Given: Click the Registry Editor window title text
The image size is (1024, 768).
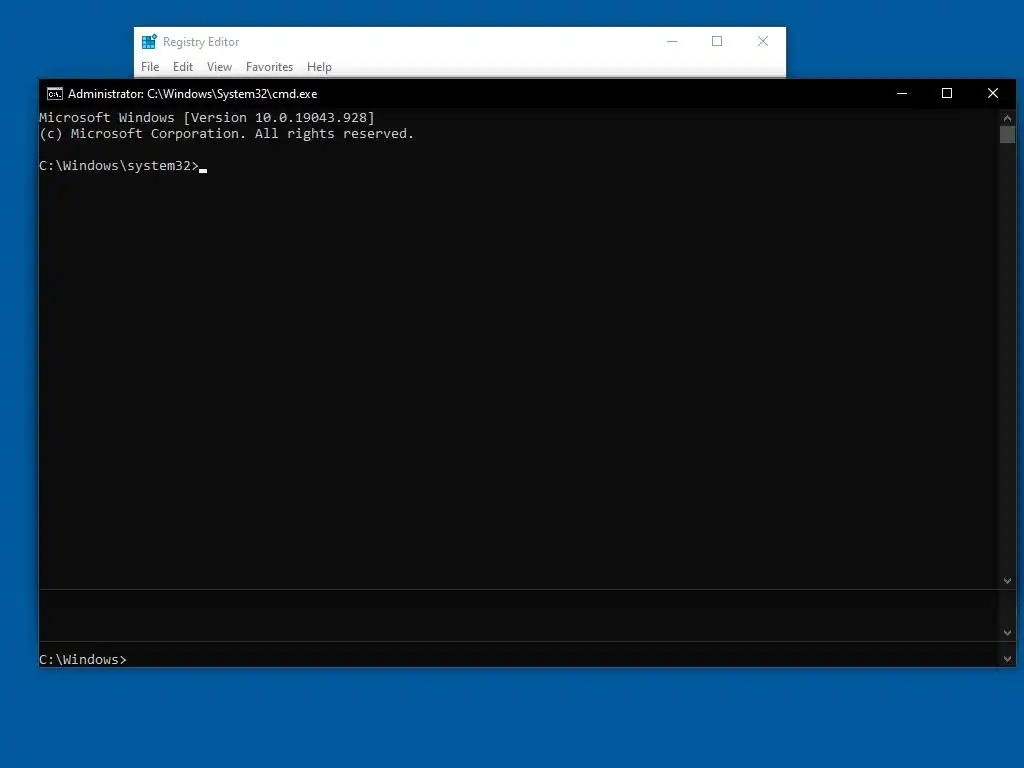Looking at the screenshot, I should [201, 42].
